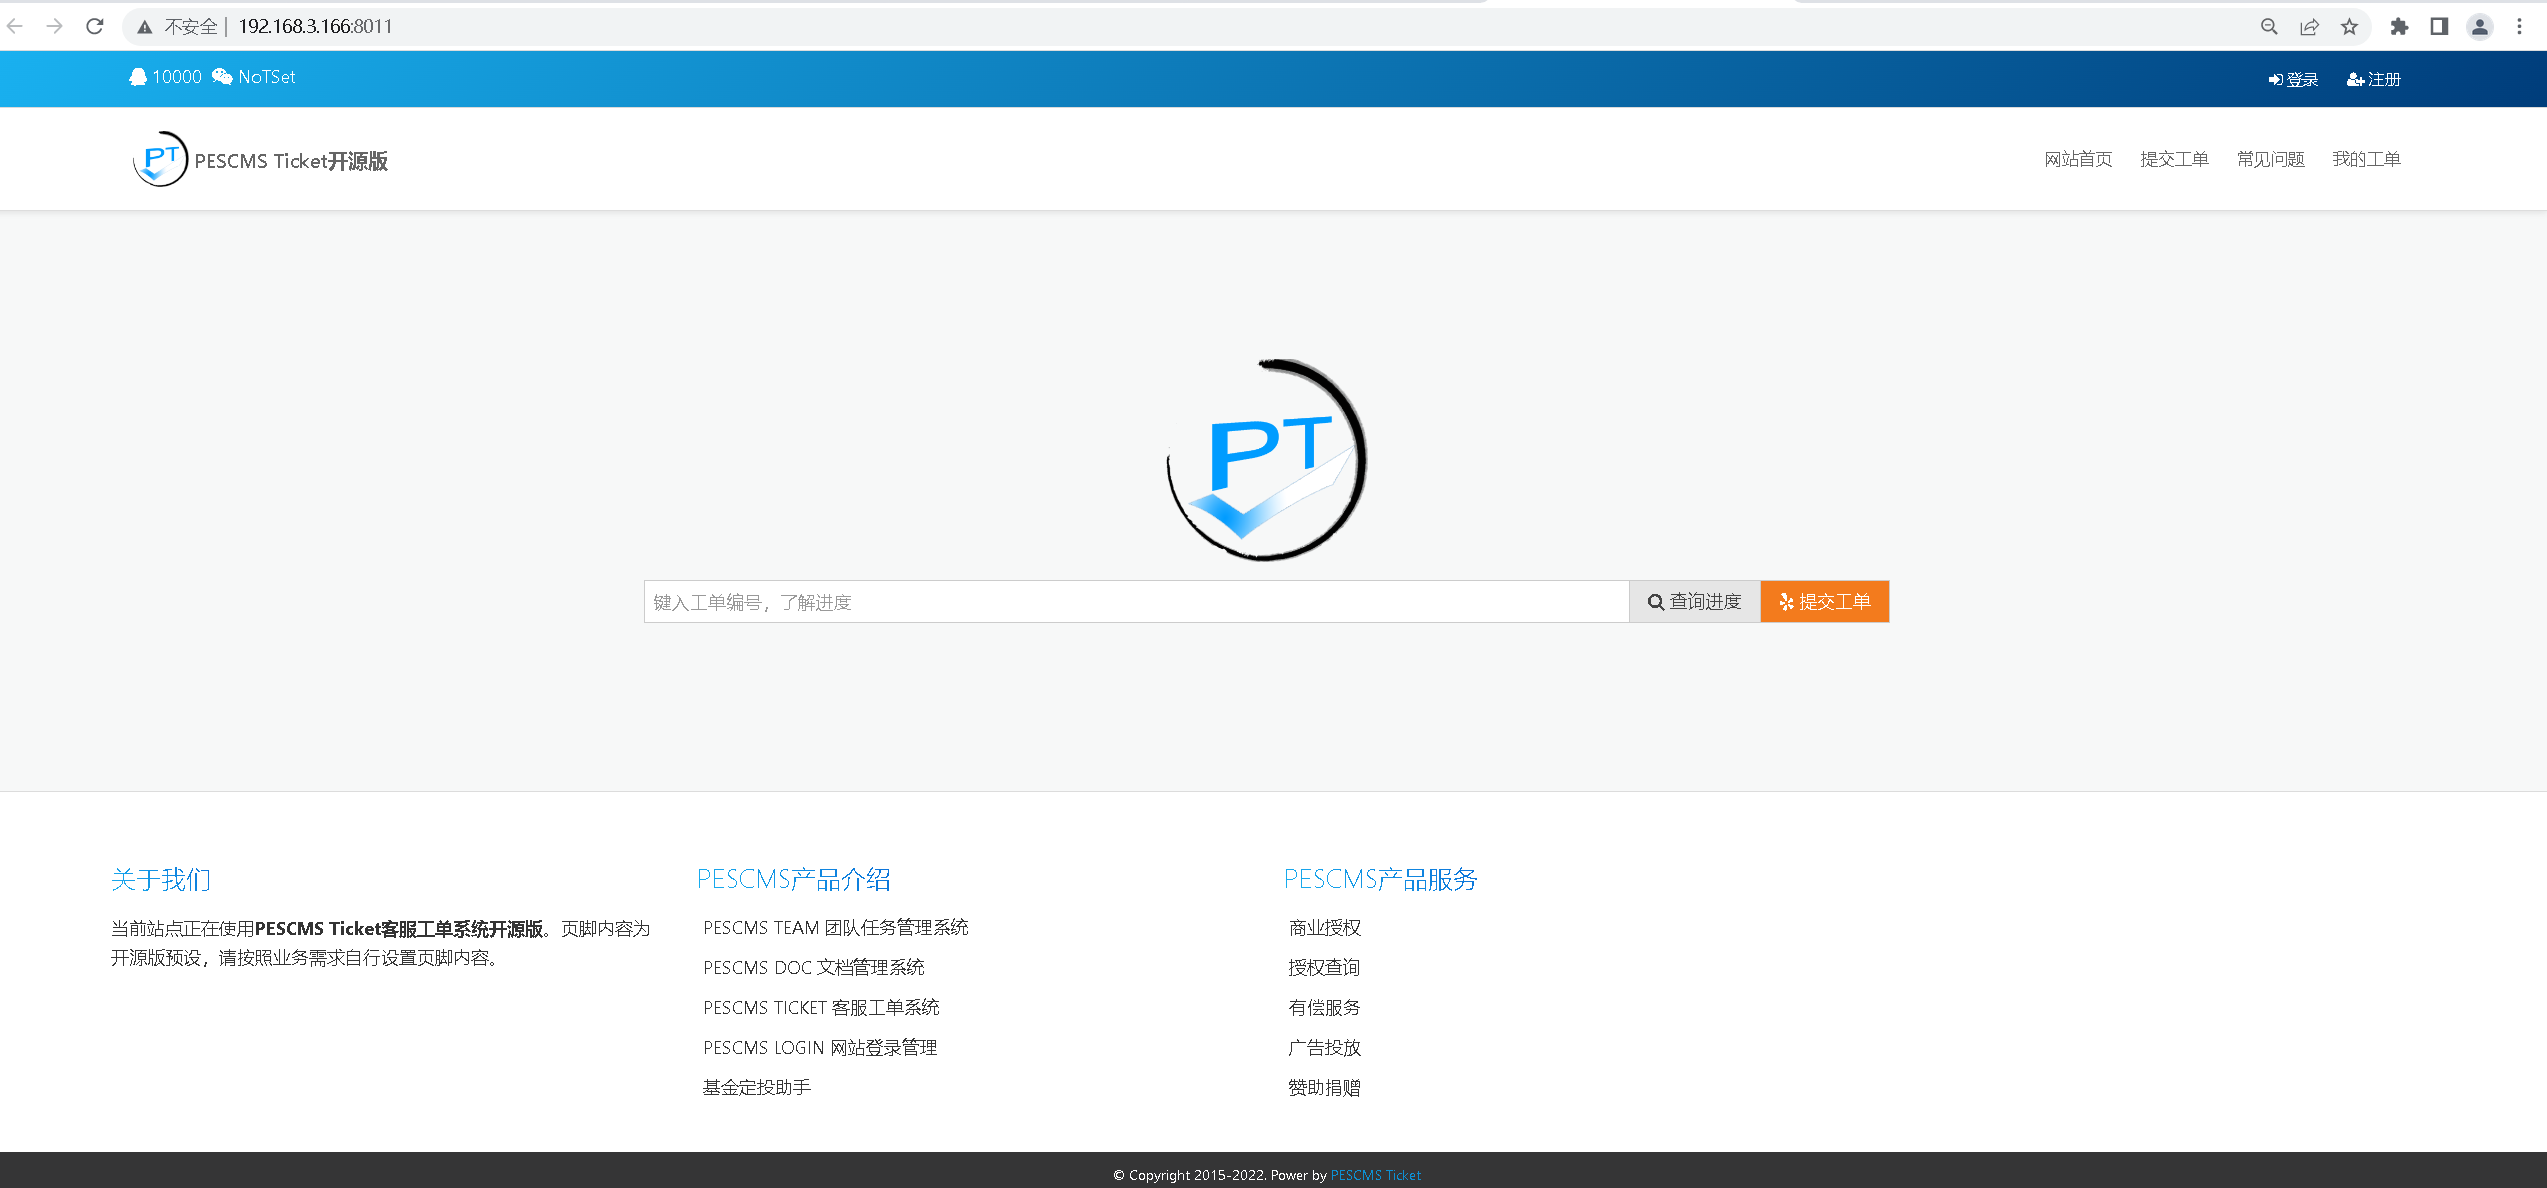Image resolution: width=2547 pixels, height=1188 pixels.
Task: Open the 网站首页 nav item
Action: [x=2078, y=159]
